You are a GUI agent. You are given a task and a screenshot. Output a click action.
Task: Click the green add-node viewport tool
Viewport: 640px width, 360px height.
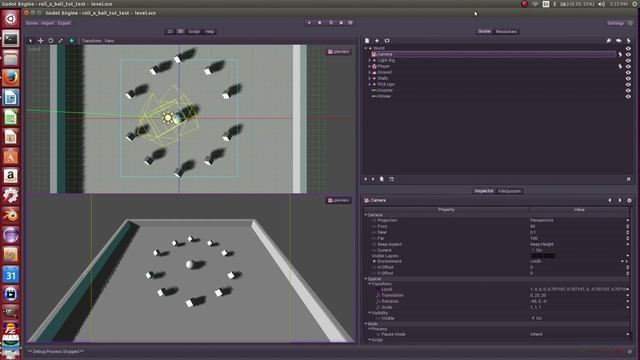[71, 41]
